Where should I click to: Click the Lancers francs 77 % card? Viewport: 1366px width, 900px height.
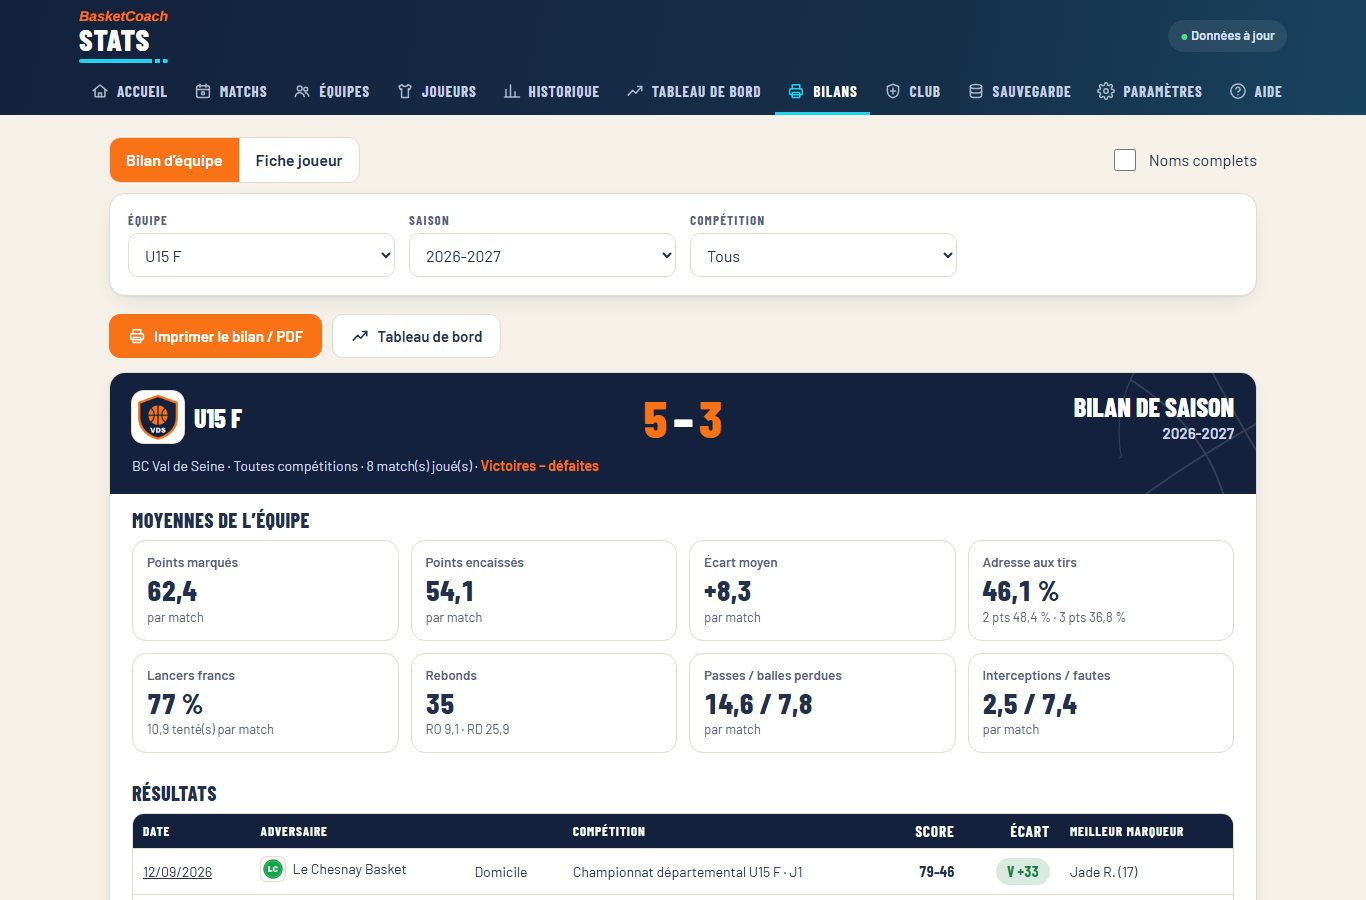click(x=265, y=703)
